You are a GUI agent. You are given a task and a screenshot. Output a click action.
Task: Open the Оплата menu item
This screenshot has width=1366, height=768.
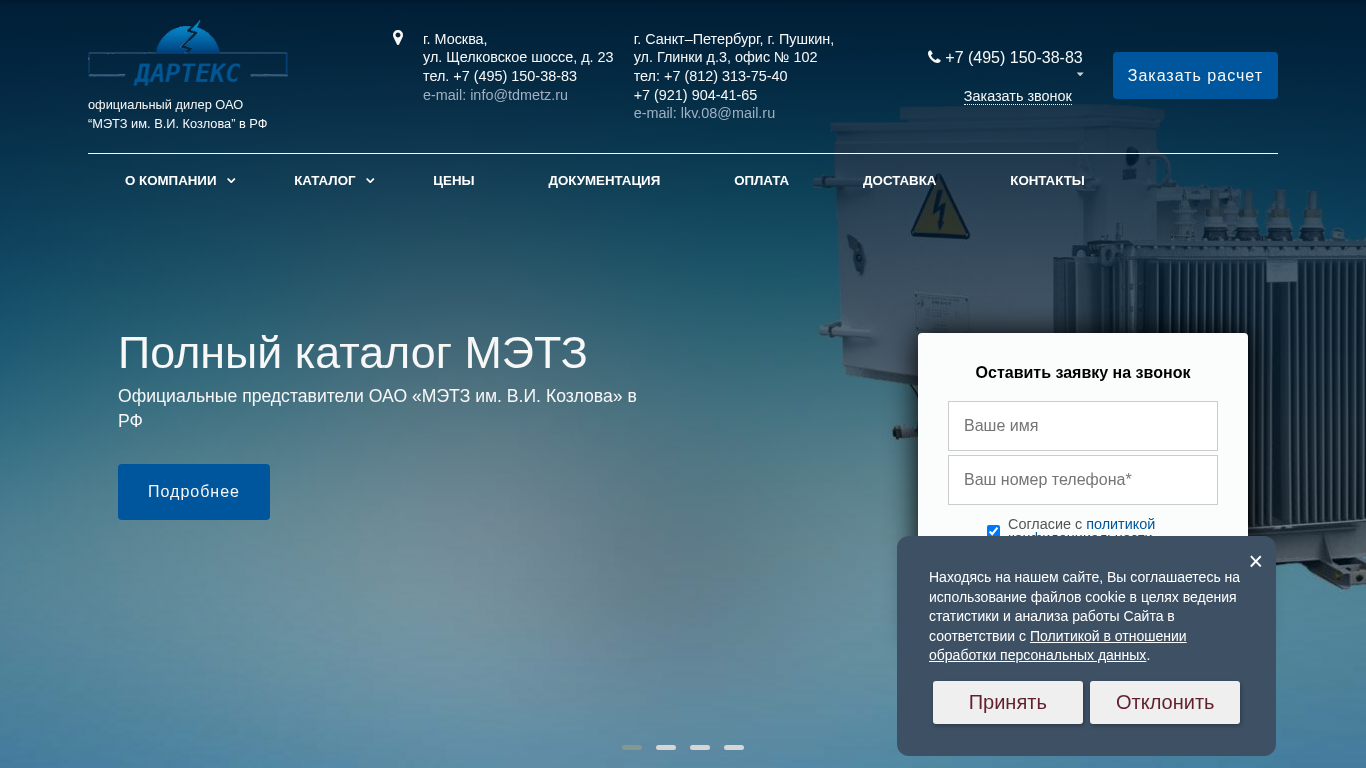coord(761,181)
